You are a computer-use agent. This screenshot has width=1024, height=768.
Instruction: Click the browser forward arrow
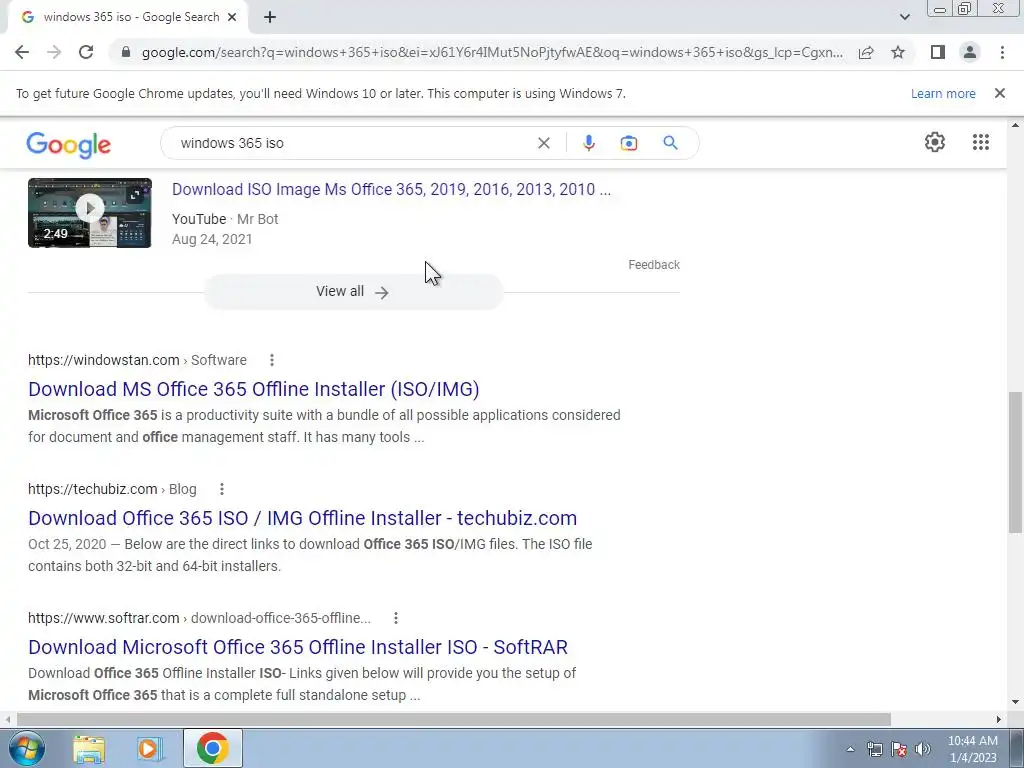pyautogui.click(x=54, y=52)
